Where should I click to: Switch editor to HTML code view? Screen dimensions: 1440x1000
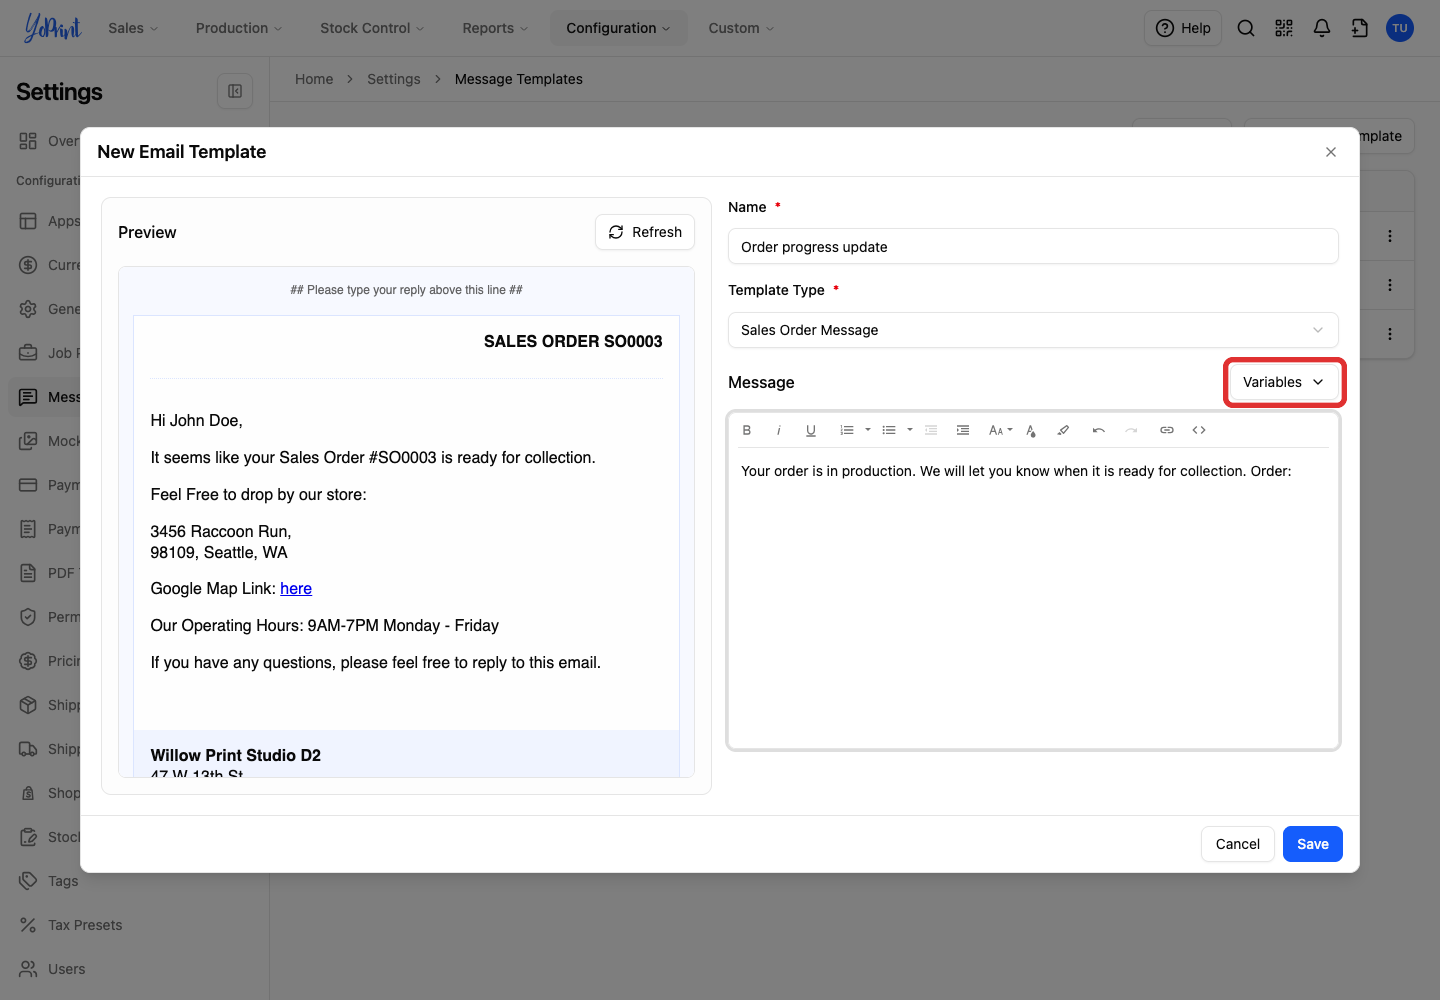[x=1199, y=430]
